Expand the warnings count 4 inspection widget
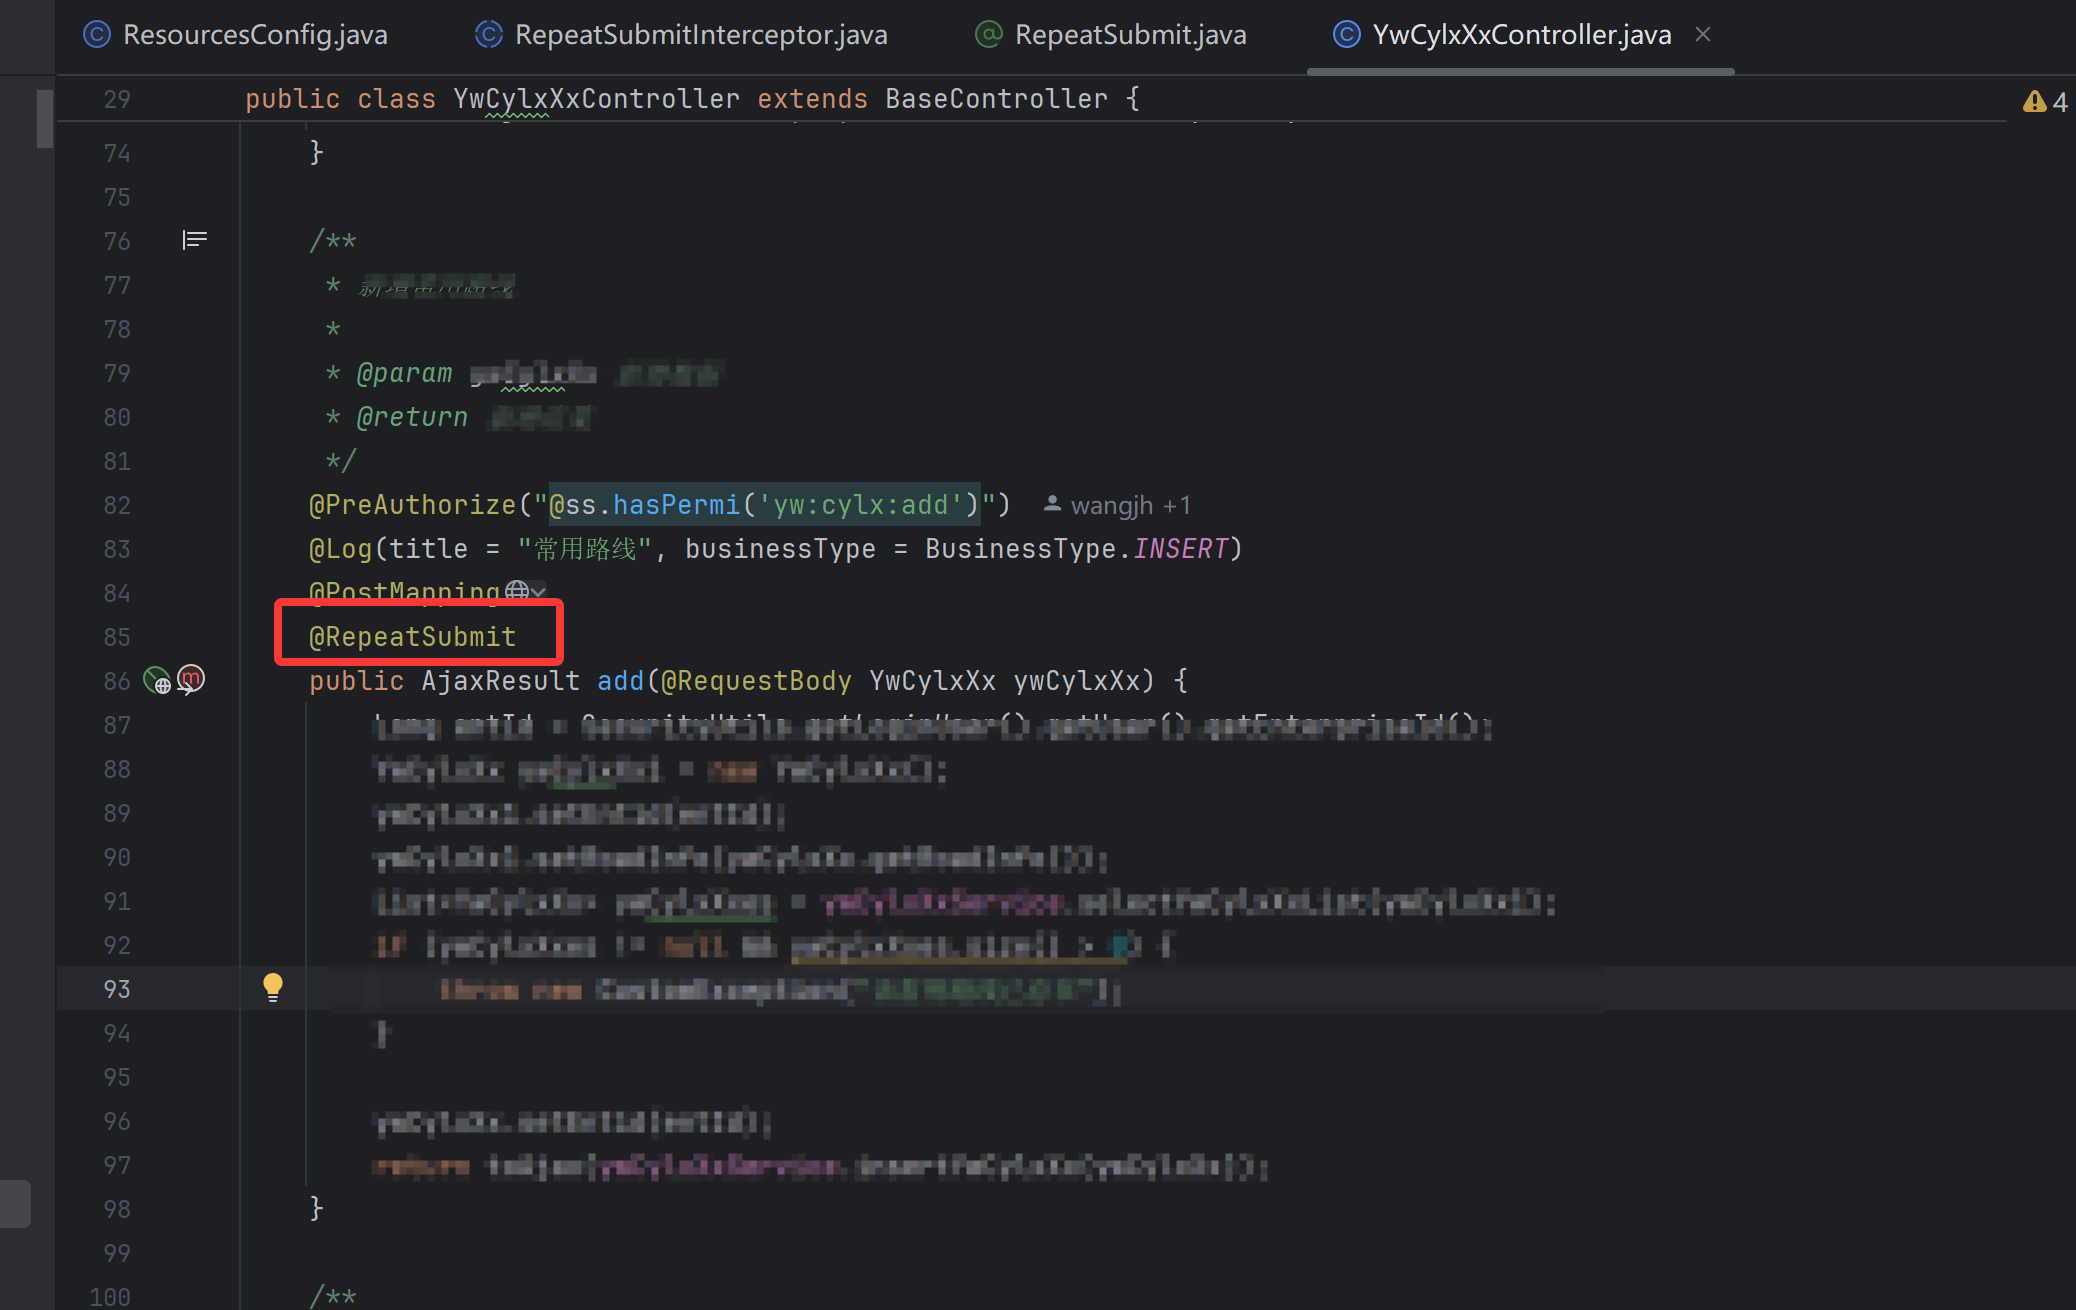 (2059, 102)
